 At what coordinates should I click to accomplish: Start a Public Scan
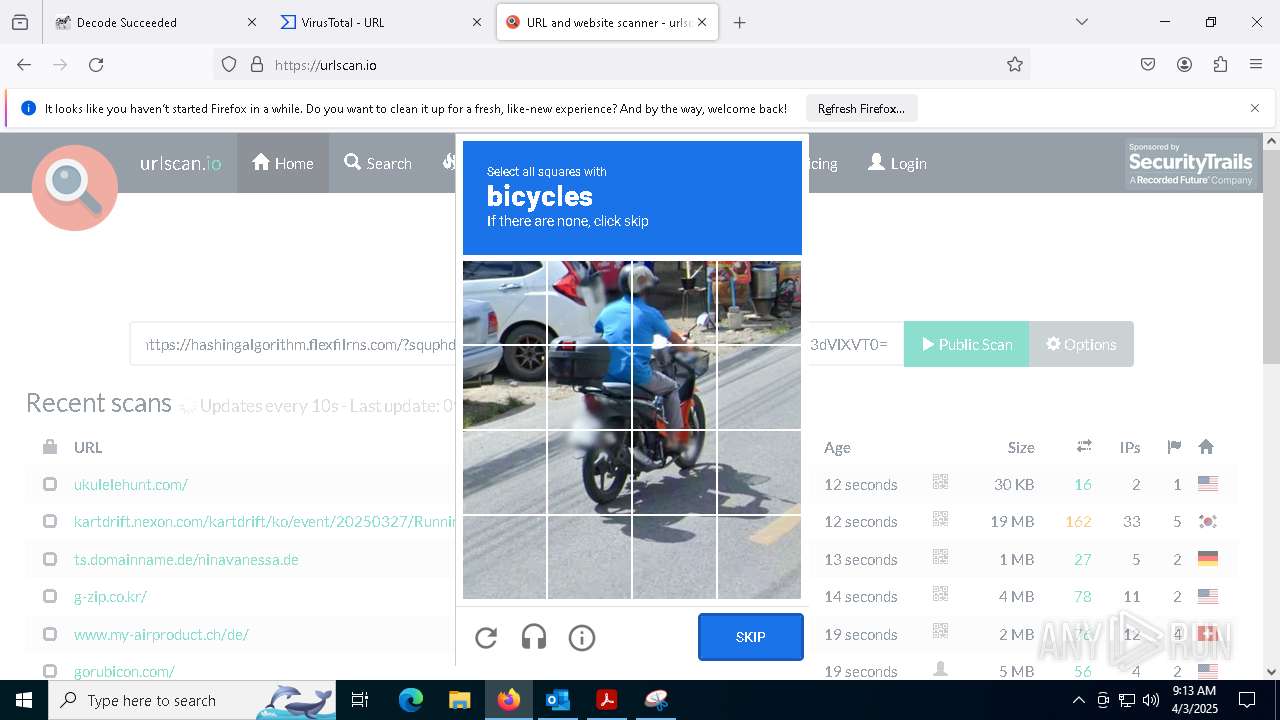(966, 344)
